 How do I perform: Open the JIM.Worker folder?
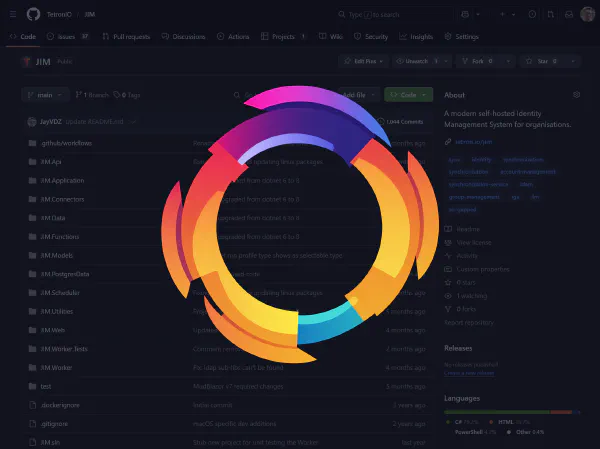(56, 367)
